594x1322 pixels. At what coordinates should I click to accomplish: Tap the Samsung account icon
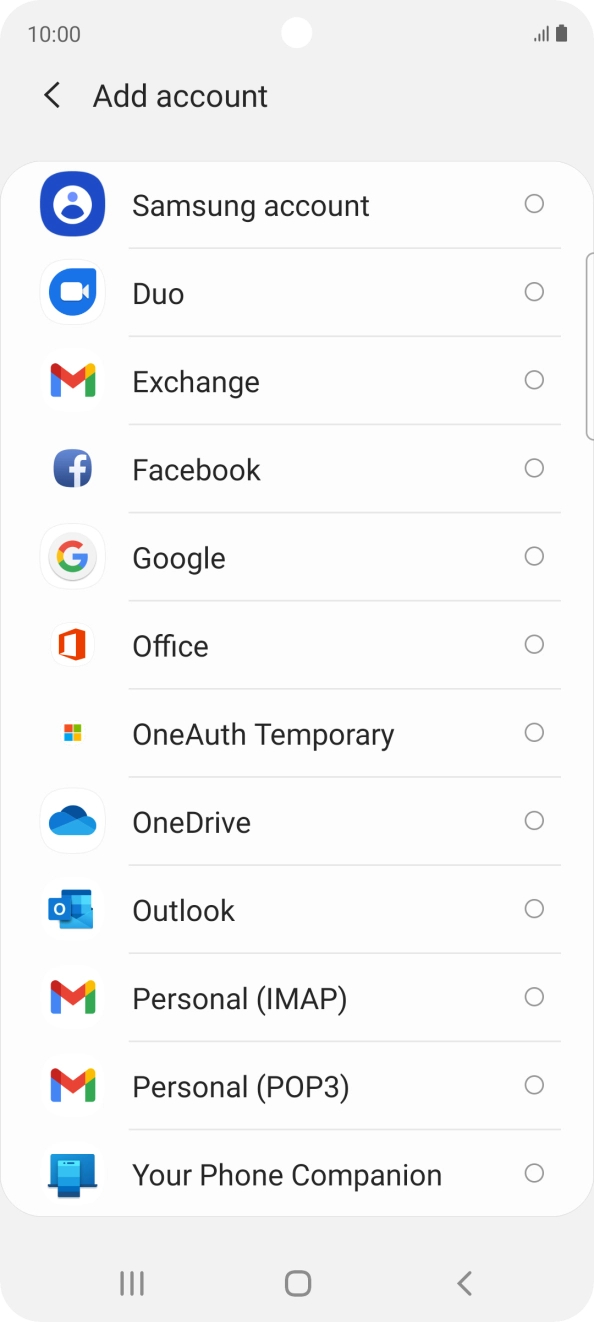pyautogui.click(x=72, y=204)
